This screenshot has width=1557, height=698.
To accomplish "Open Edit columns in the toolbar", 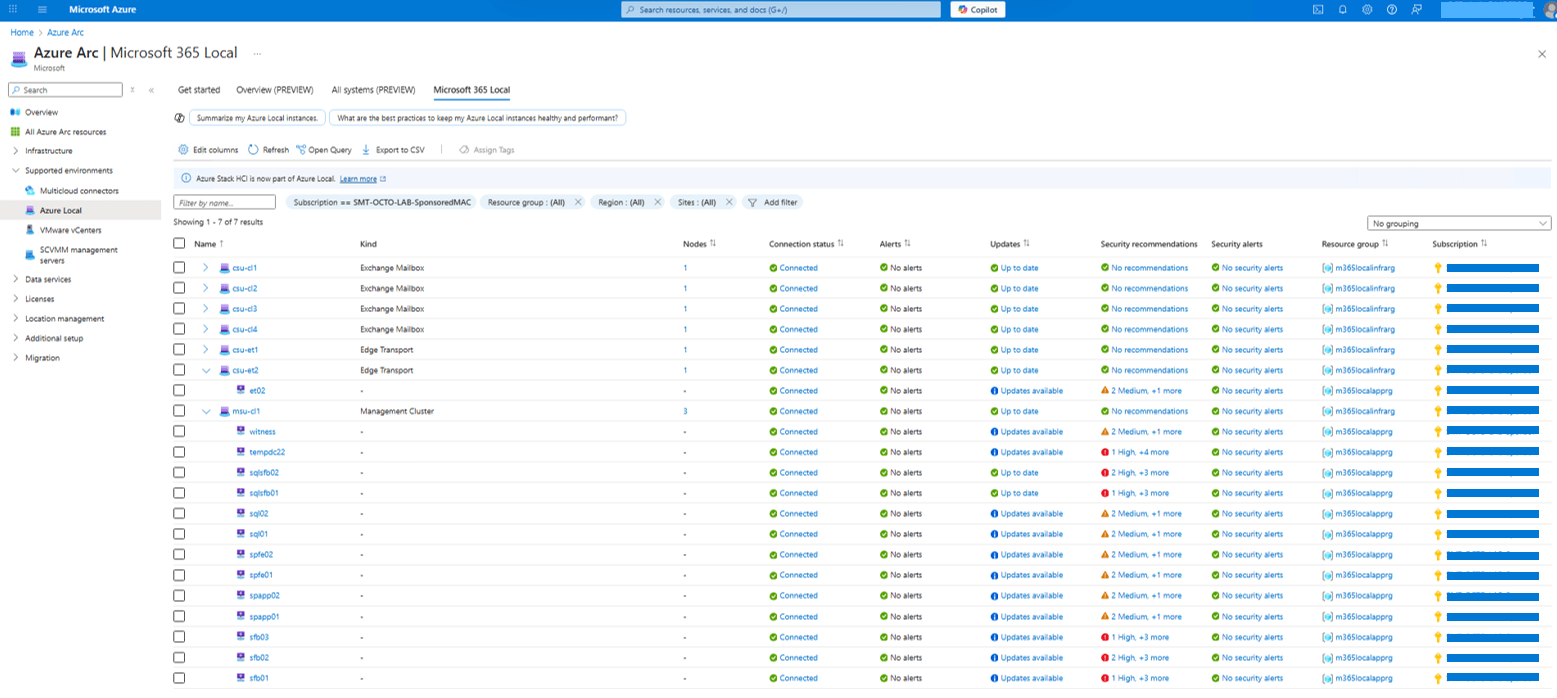I will (207, 149).
